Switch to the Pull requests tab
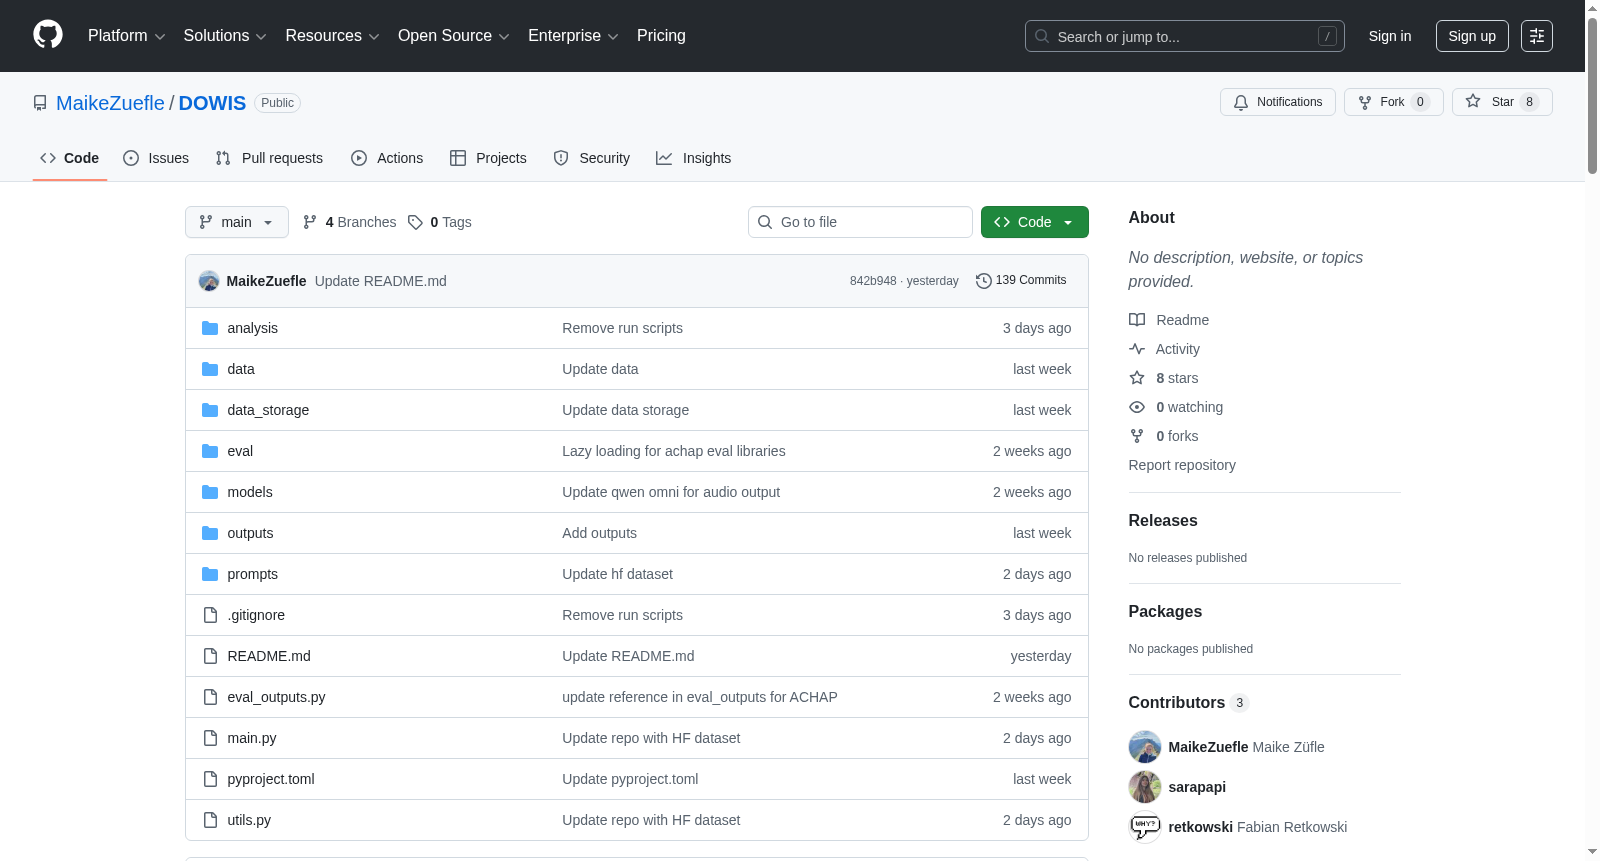1600x861 pixels. coord(269,158)
